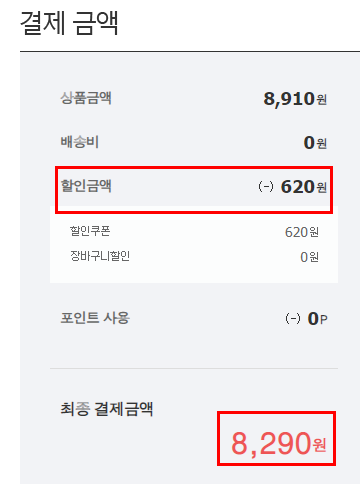Click the 620원 coupon discount value

(302, 232)
